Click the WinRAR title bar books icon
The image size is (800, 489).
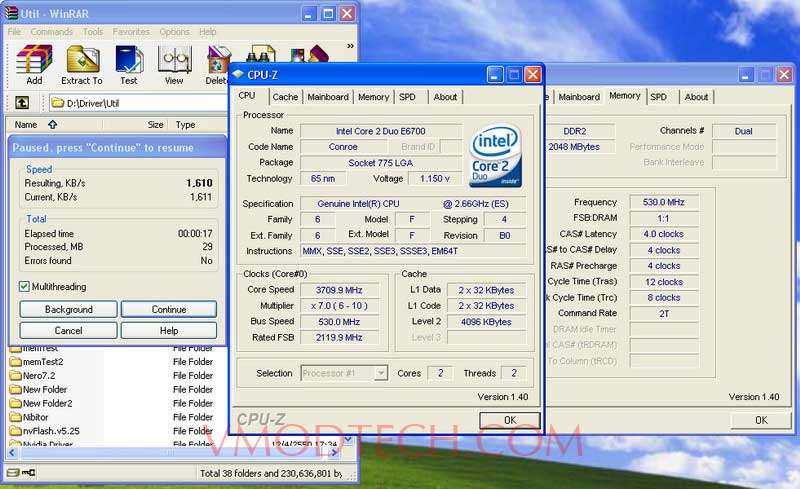(11, 13)
